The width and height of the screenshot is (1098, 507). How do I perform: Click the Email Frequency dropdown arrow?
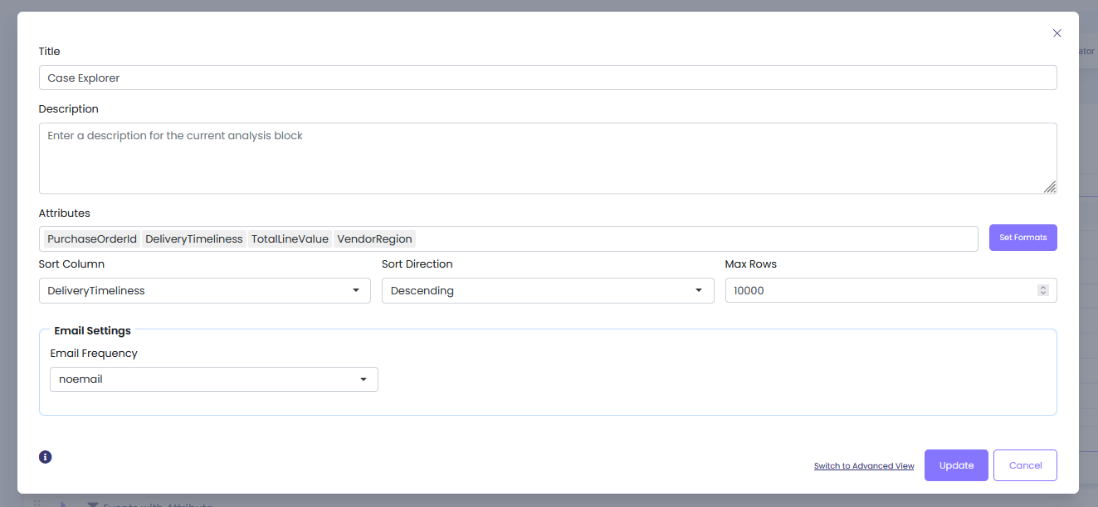[x=363, y=380]
